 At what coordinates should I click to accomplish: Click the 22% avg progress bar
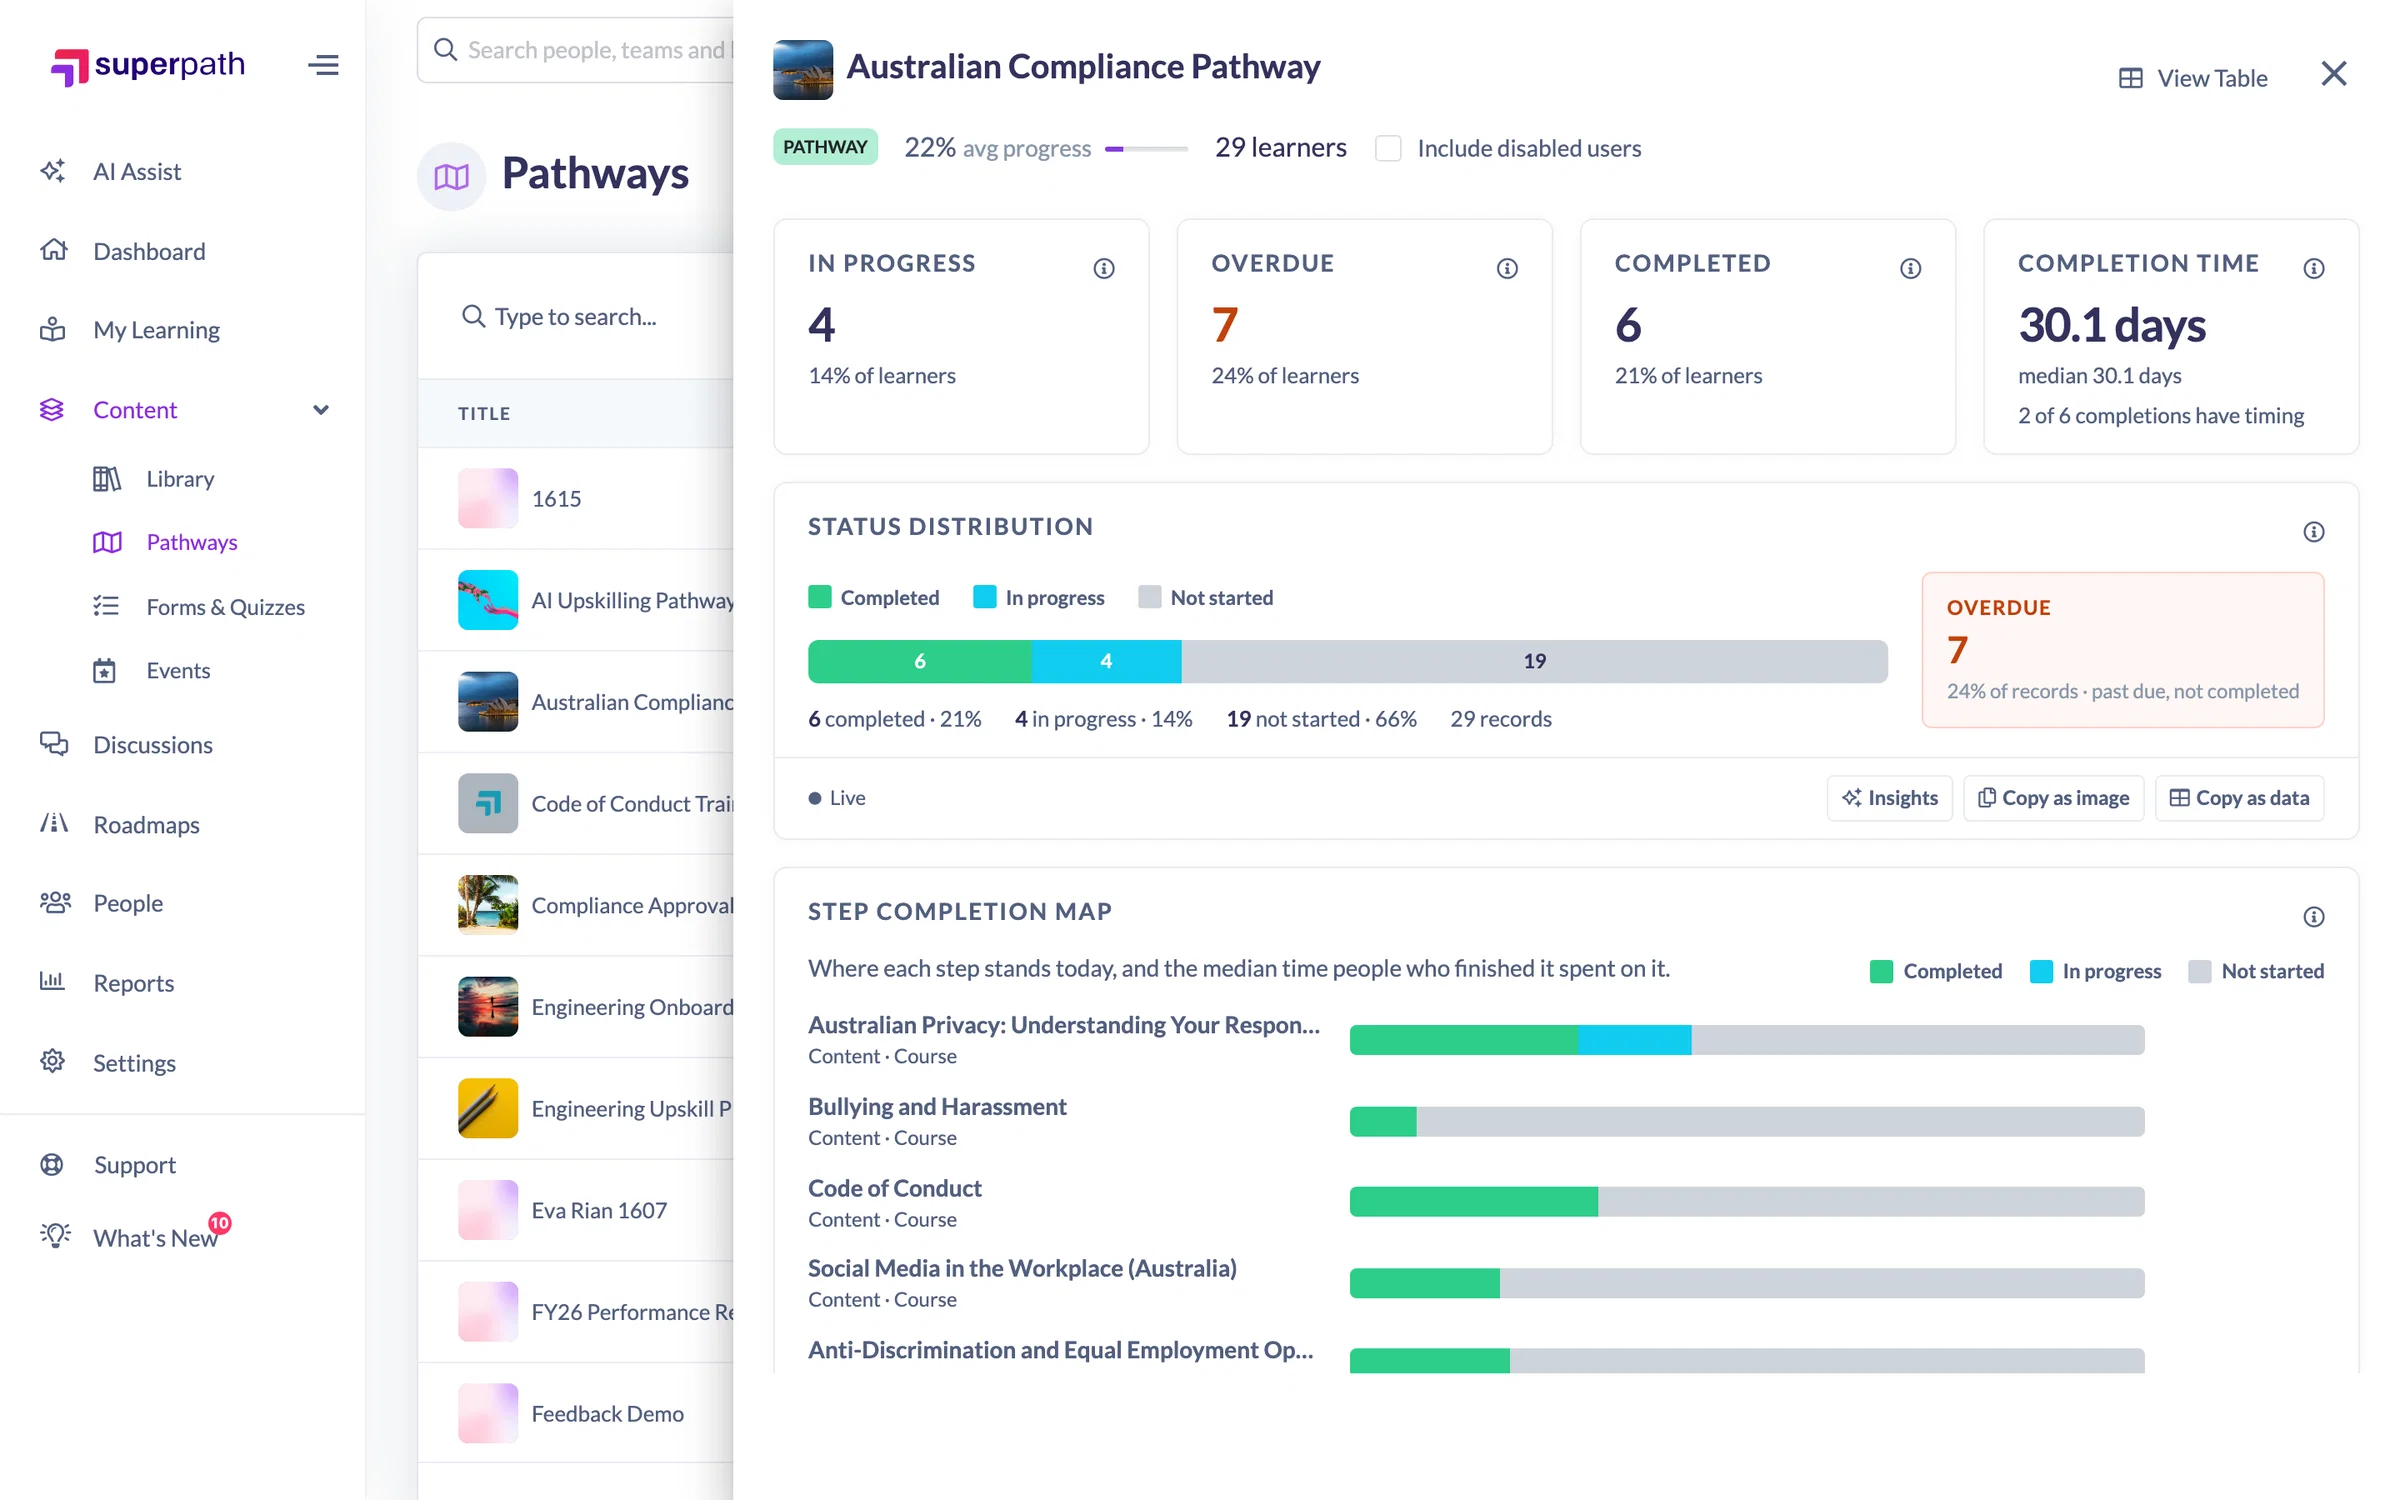click(1146, 148)
